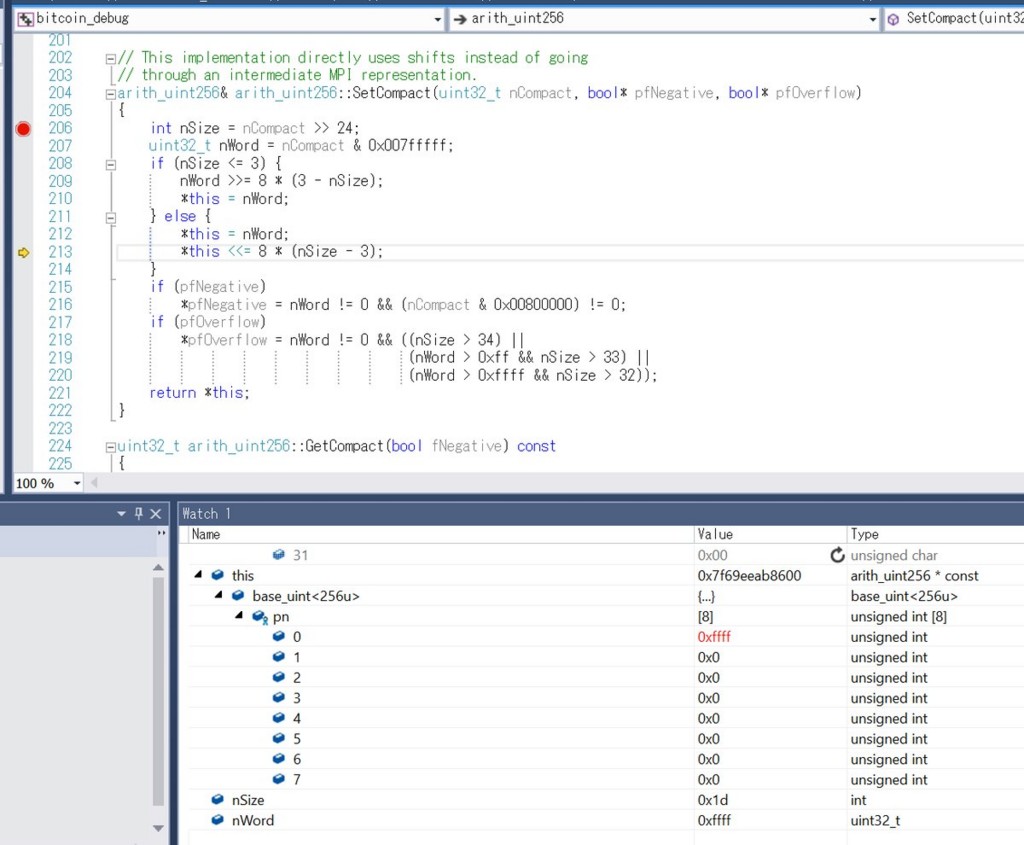The image size is (1024, 845).
Task: Click the left panel vertical scrollbar thumb
Action: coord(158,691)
